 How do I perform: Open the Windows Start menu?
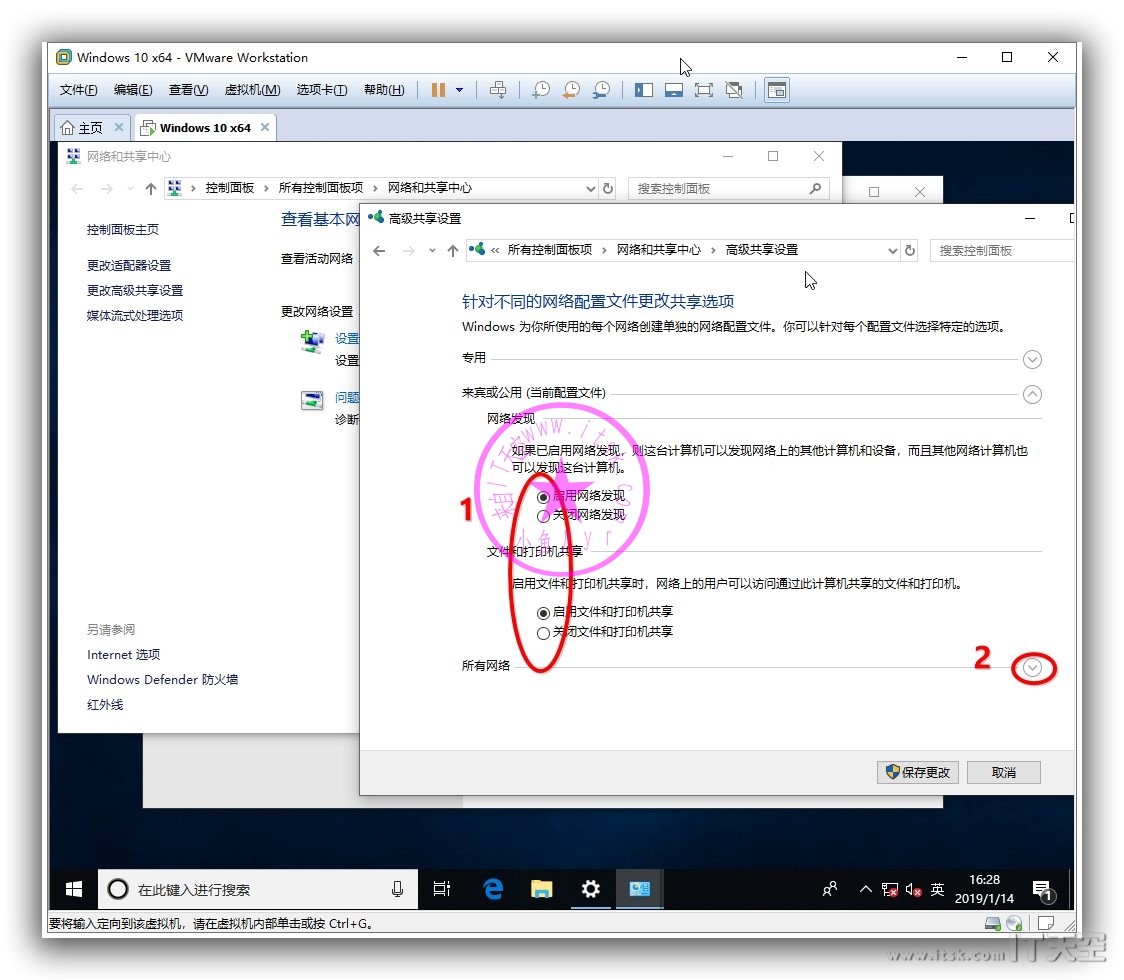73,890
